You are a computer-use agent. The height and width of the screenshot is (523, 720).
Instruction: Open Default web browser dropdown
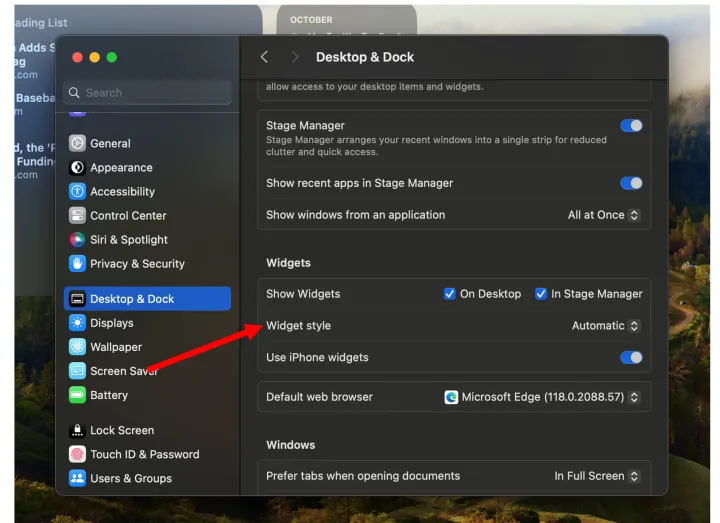tap(541, 397)
